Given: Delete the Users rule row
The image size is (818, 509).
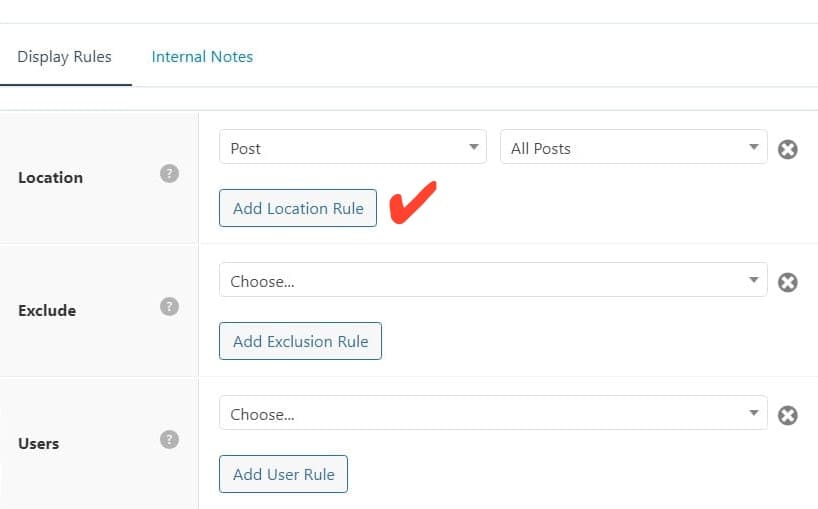Looking at the screenshot, I should point(788,415).
